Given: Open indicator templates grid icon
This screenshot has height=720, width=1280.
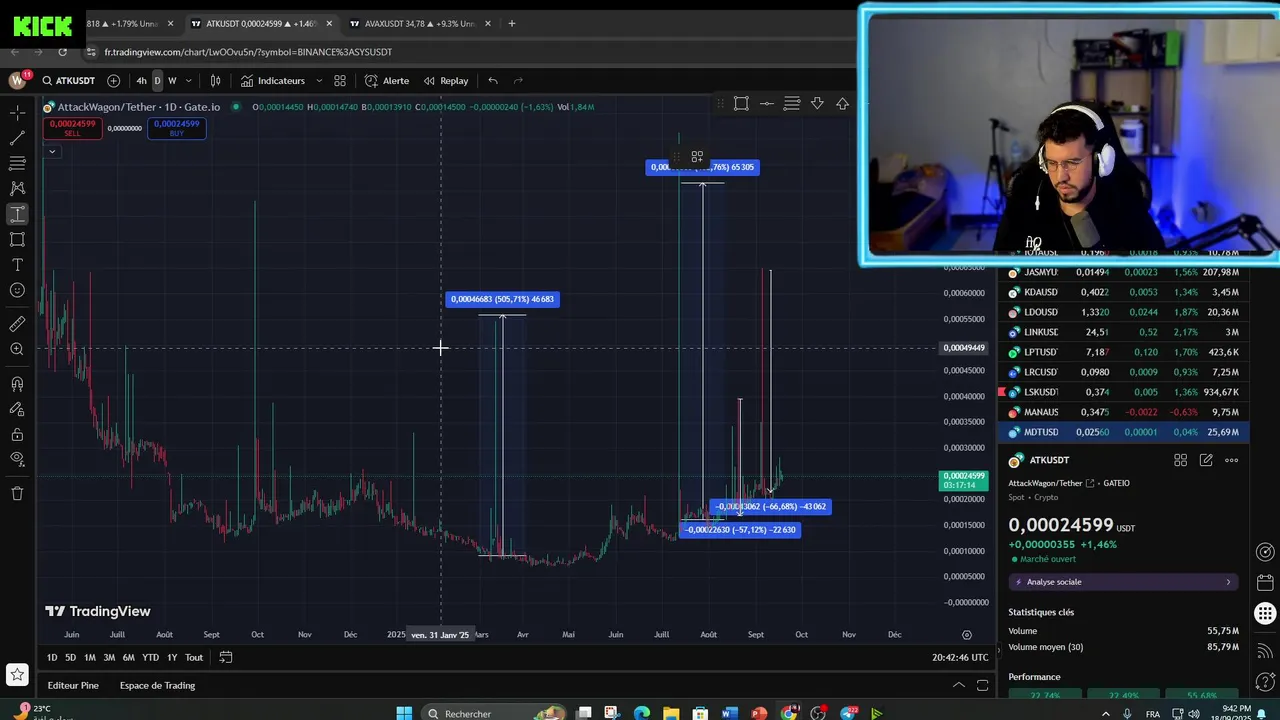Looking at the screenshot, I should (x=340, y=81).
